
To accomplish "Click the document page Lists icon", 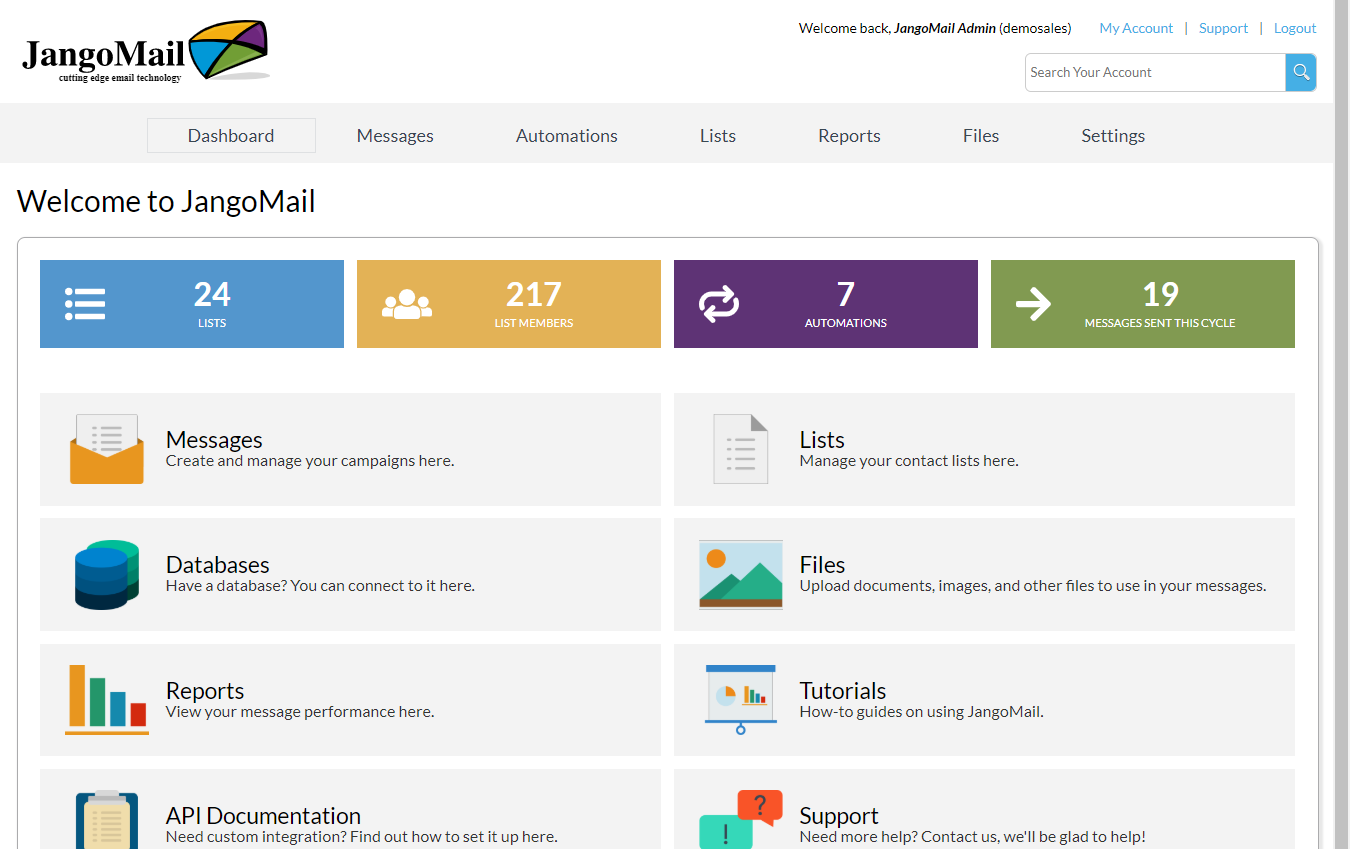I will [x=741, y=449].
